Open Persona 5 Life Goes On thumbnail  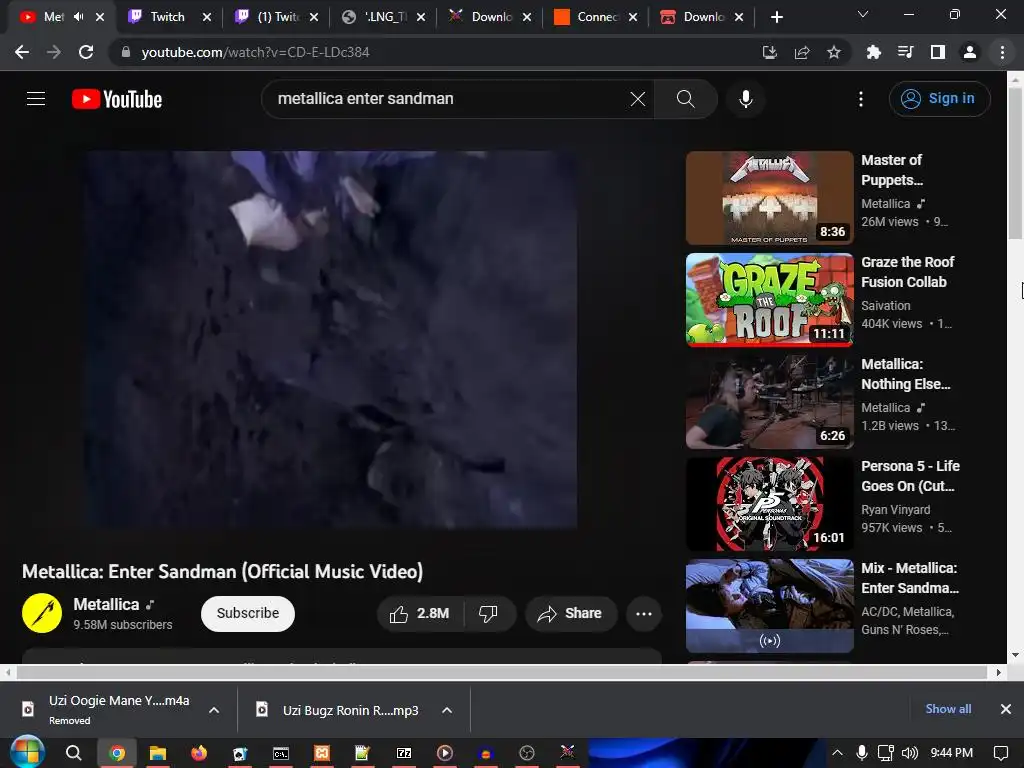pos(769,504)
